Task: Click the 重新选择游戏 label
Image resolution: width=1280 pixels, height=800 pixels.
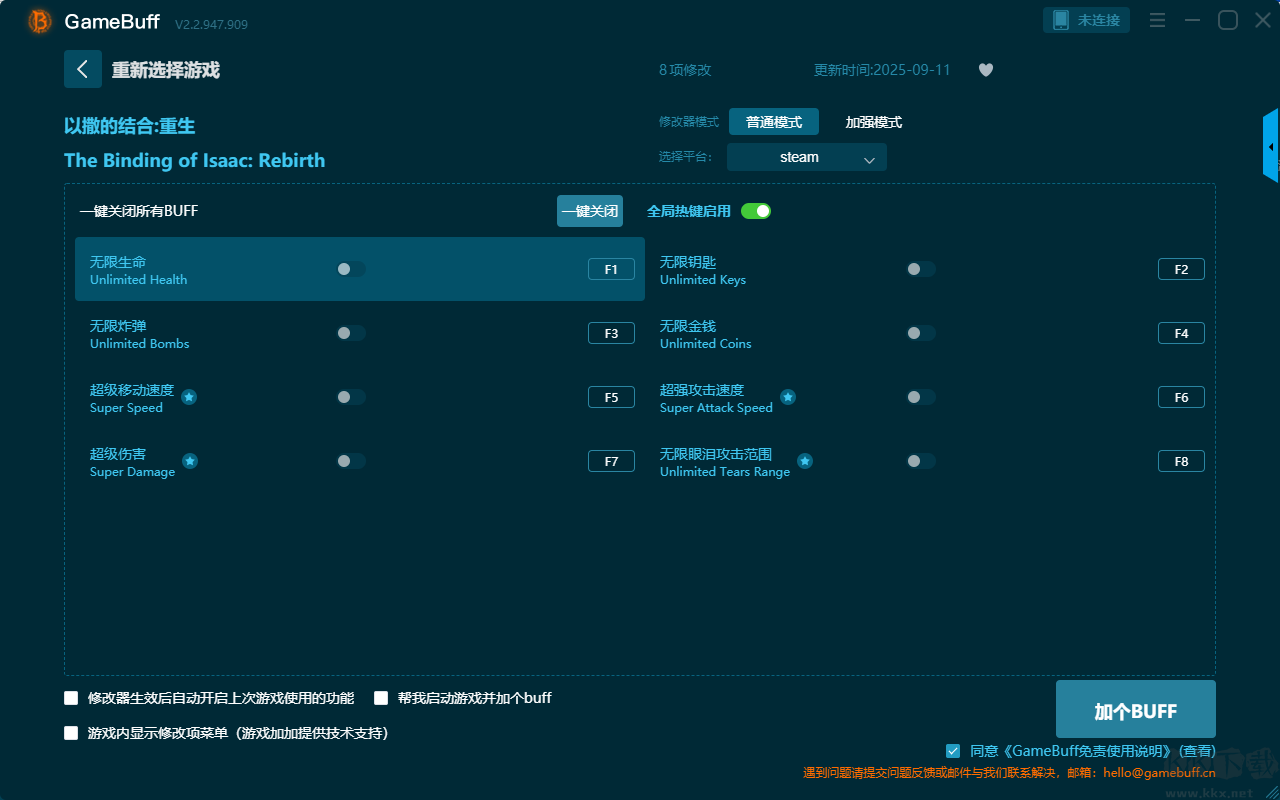Action: tap(166, 70)
